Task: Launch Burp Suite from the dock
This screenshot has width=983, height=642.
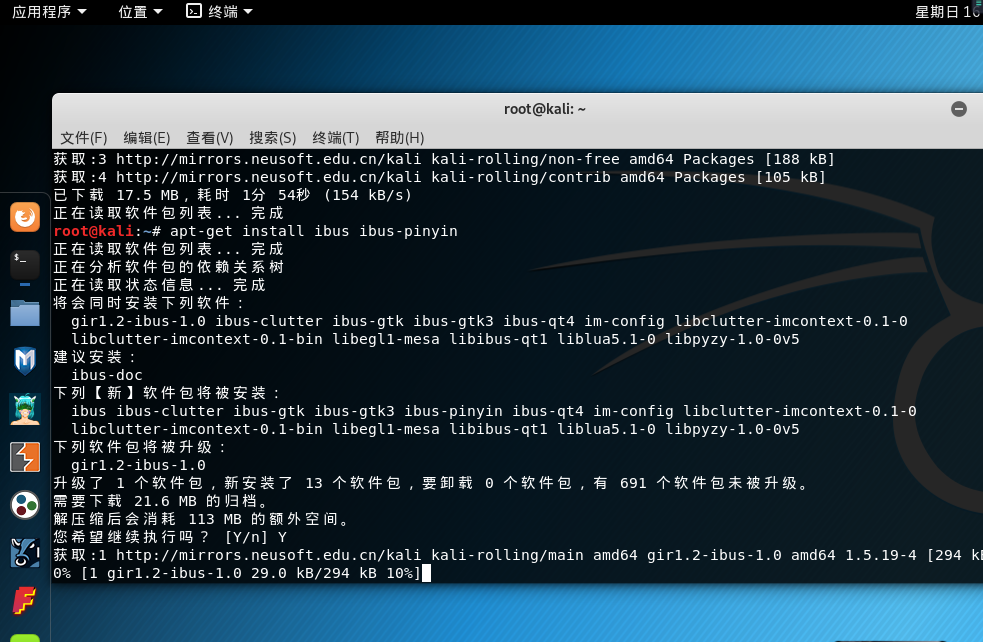Action: click(25, 457)
